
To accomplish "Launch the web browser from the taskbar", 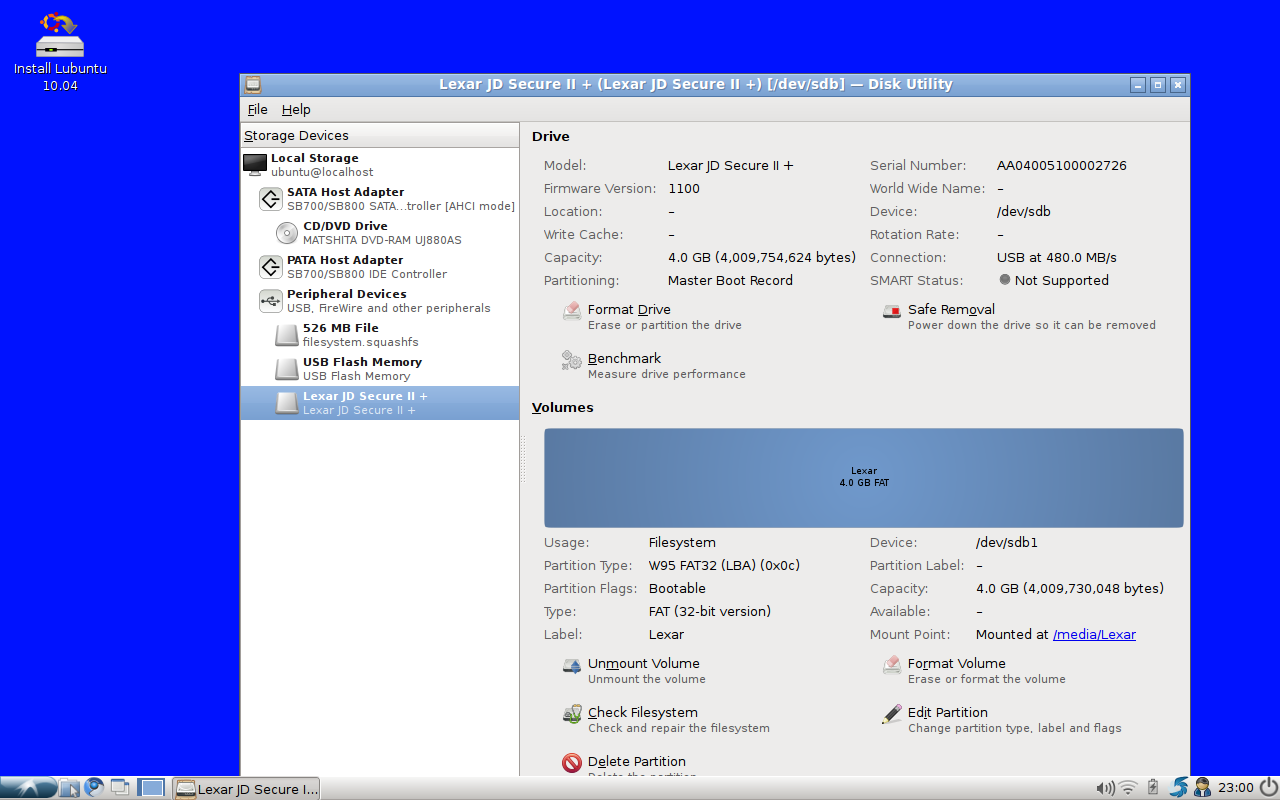I will click(x=94, y=788).
